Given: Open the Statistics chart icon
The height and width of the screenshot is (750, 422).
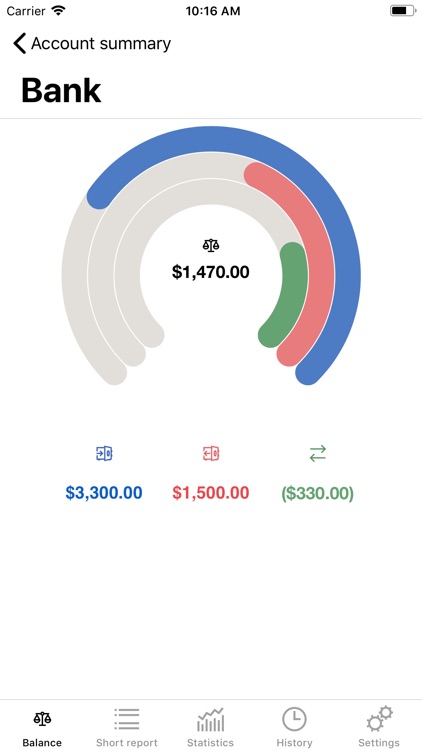Looking at the screenshot, I should tap(211, 719).
